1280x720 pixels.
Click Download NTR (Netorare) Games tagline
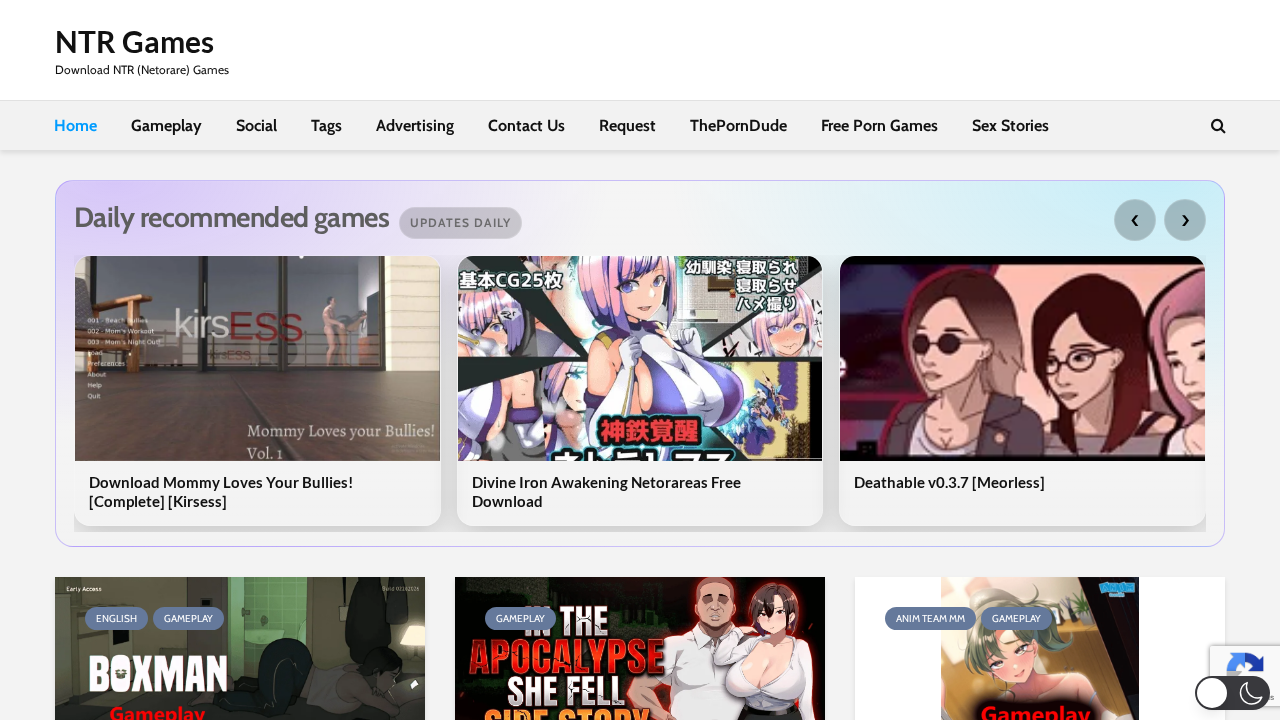142,70
